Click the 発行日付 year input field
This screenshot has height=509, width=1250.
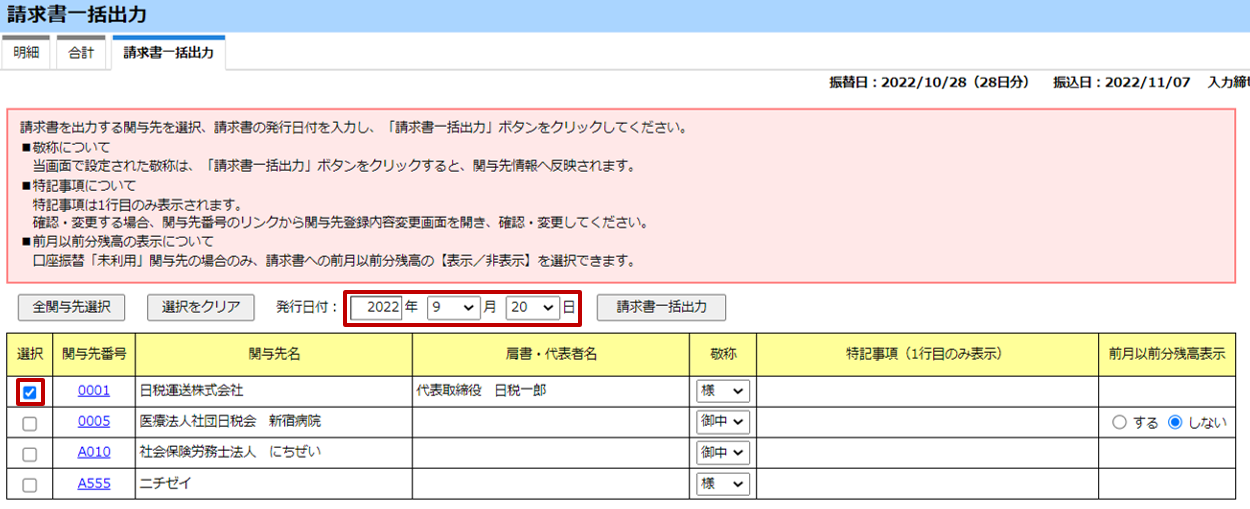(x=376, y=308)
